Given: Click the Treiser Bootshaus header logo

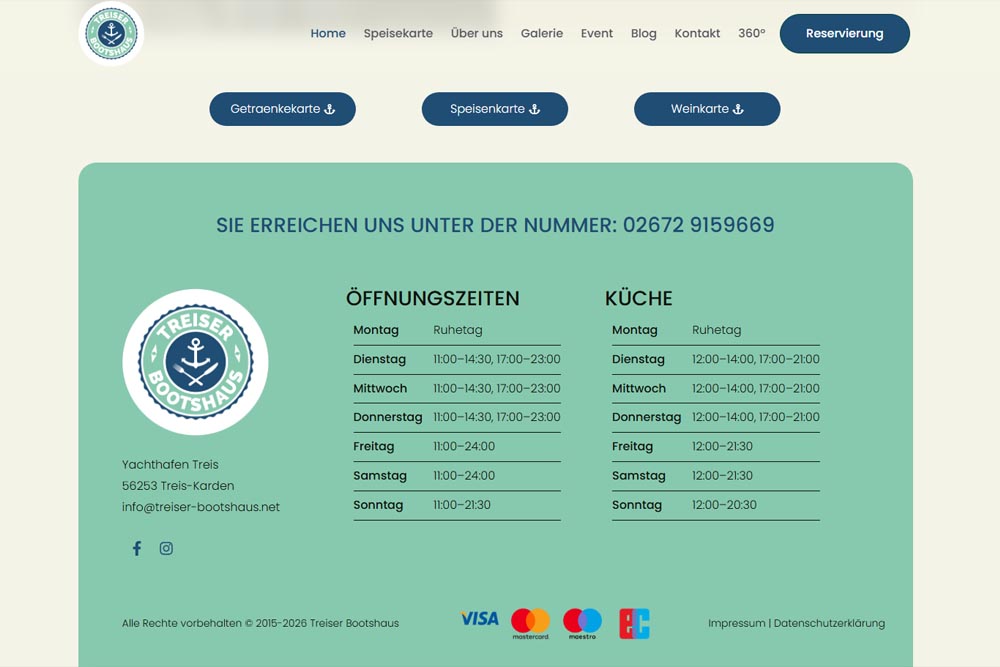Looking at the screenshot, I should pyautogui.click(x=111, y=34).
